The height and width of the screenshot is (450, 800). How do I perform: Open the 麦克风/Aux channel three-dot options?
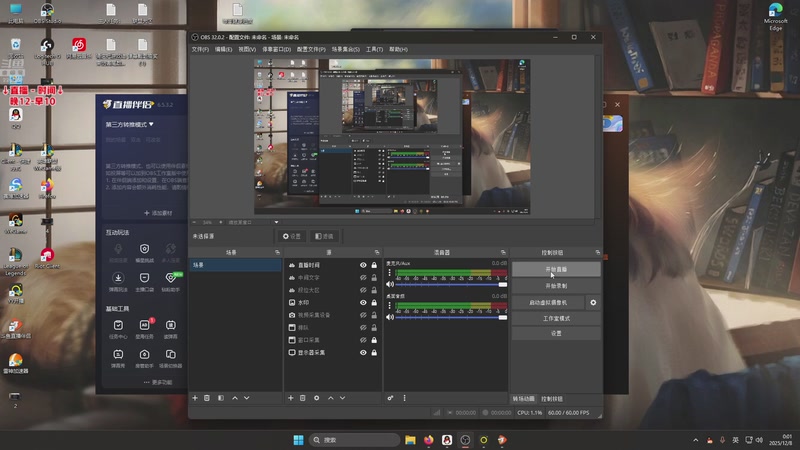tap(389, 273)
